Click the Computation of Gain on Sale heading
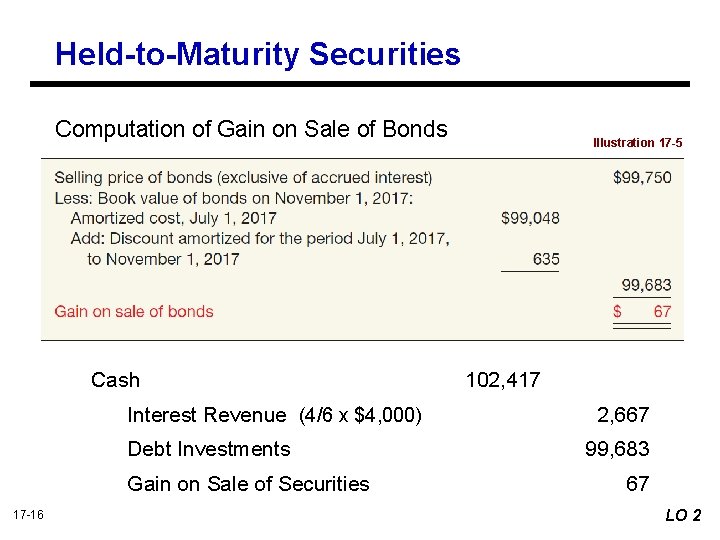The width and height of the screenshot is (720, 540). [251, 129]
